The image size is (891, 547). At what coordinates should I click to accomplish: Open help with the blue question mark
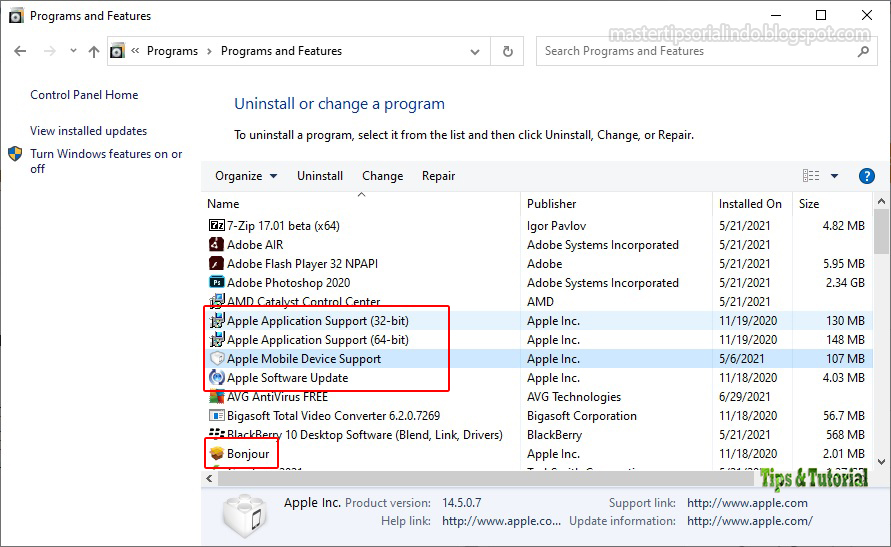[x=866, y=176]
